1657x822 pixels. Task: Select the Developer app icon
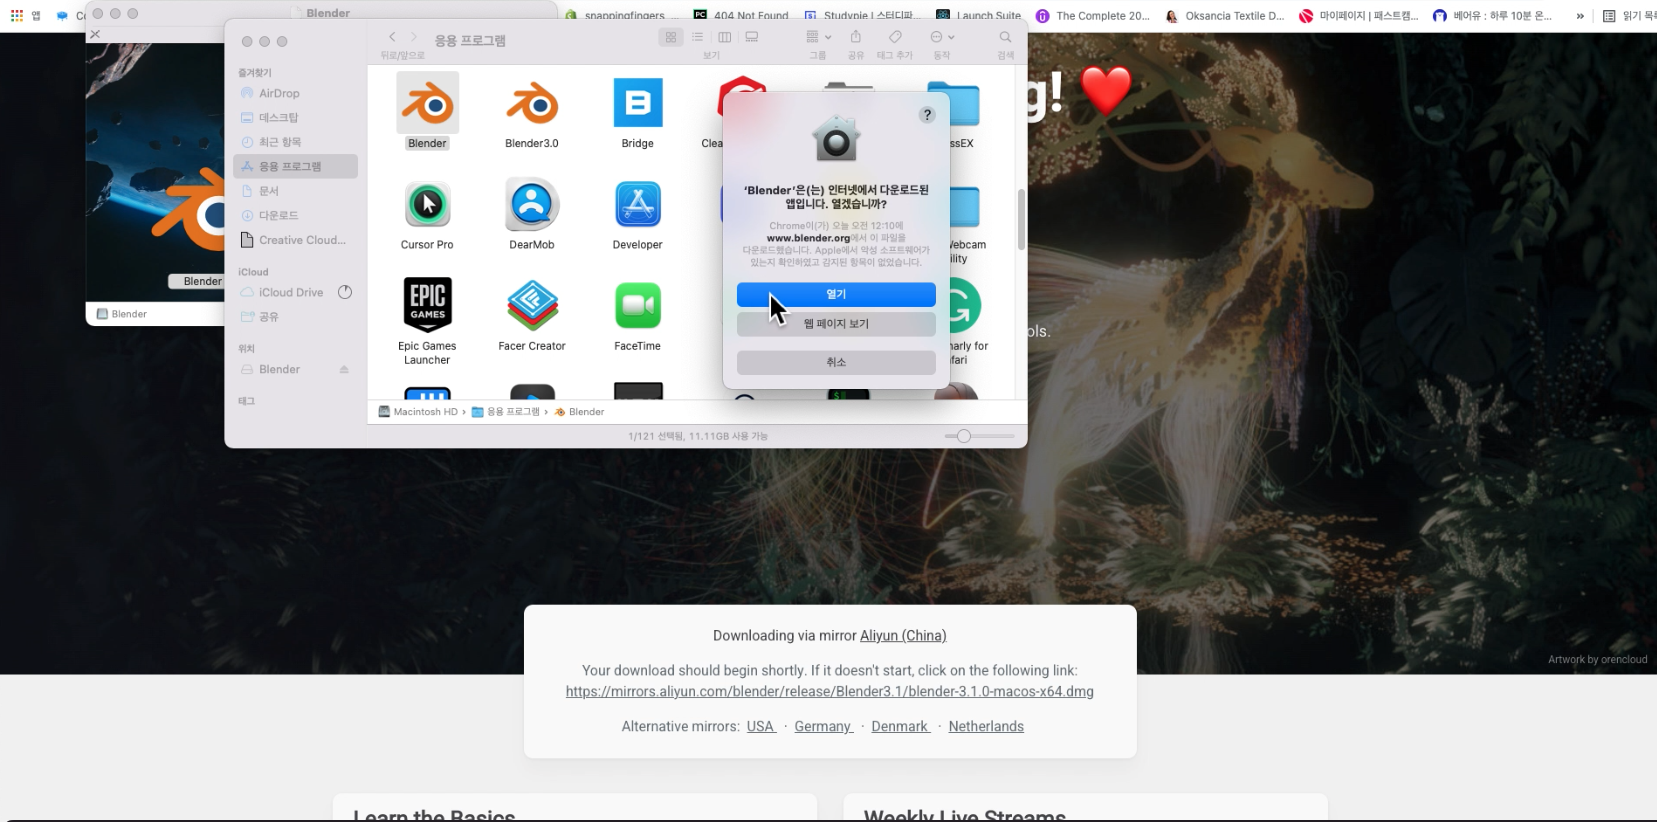(638, 204)
